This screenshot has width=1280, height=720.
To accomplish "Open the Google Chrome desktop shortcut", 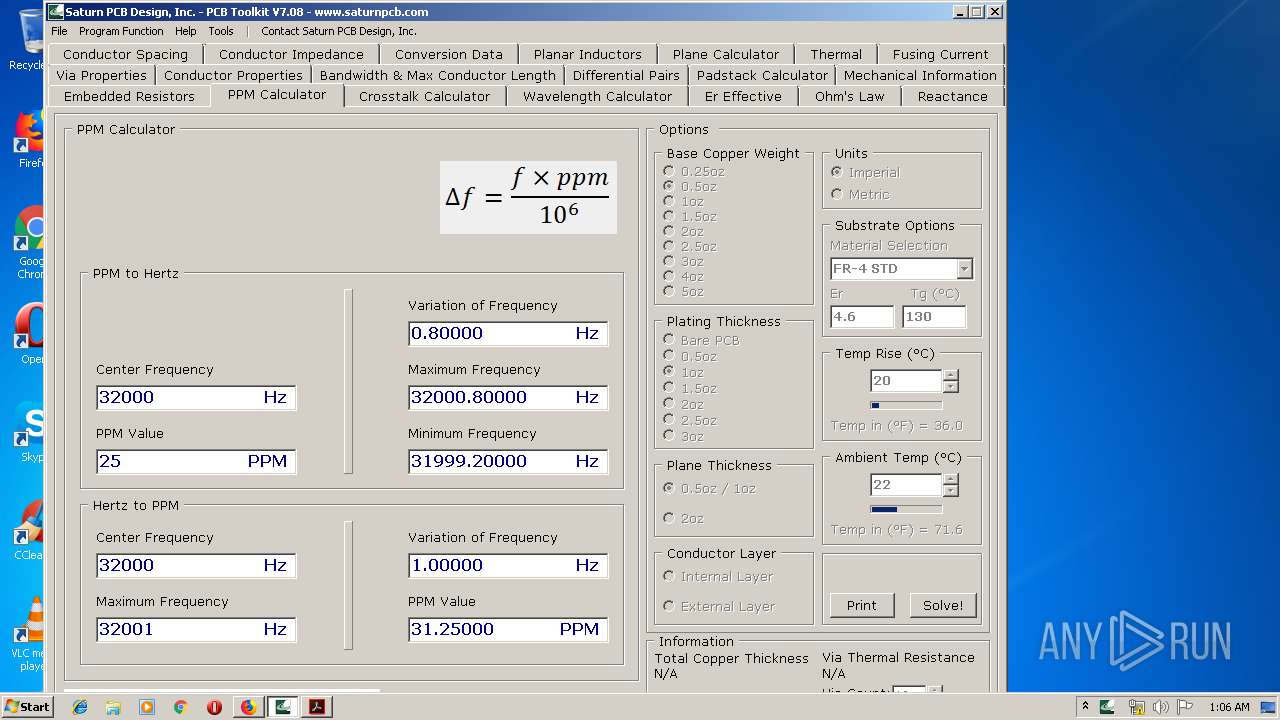I will coord(28,243).
